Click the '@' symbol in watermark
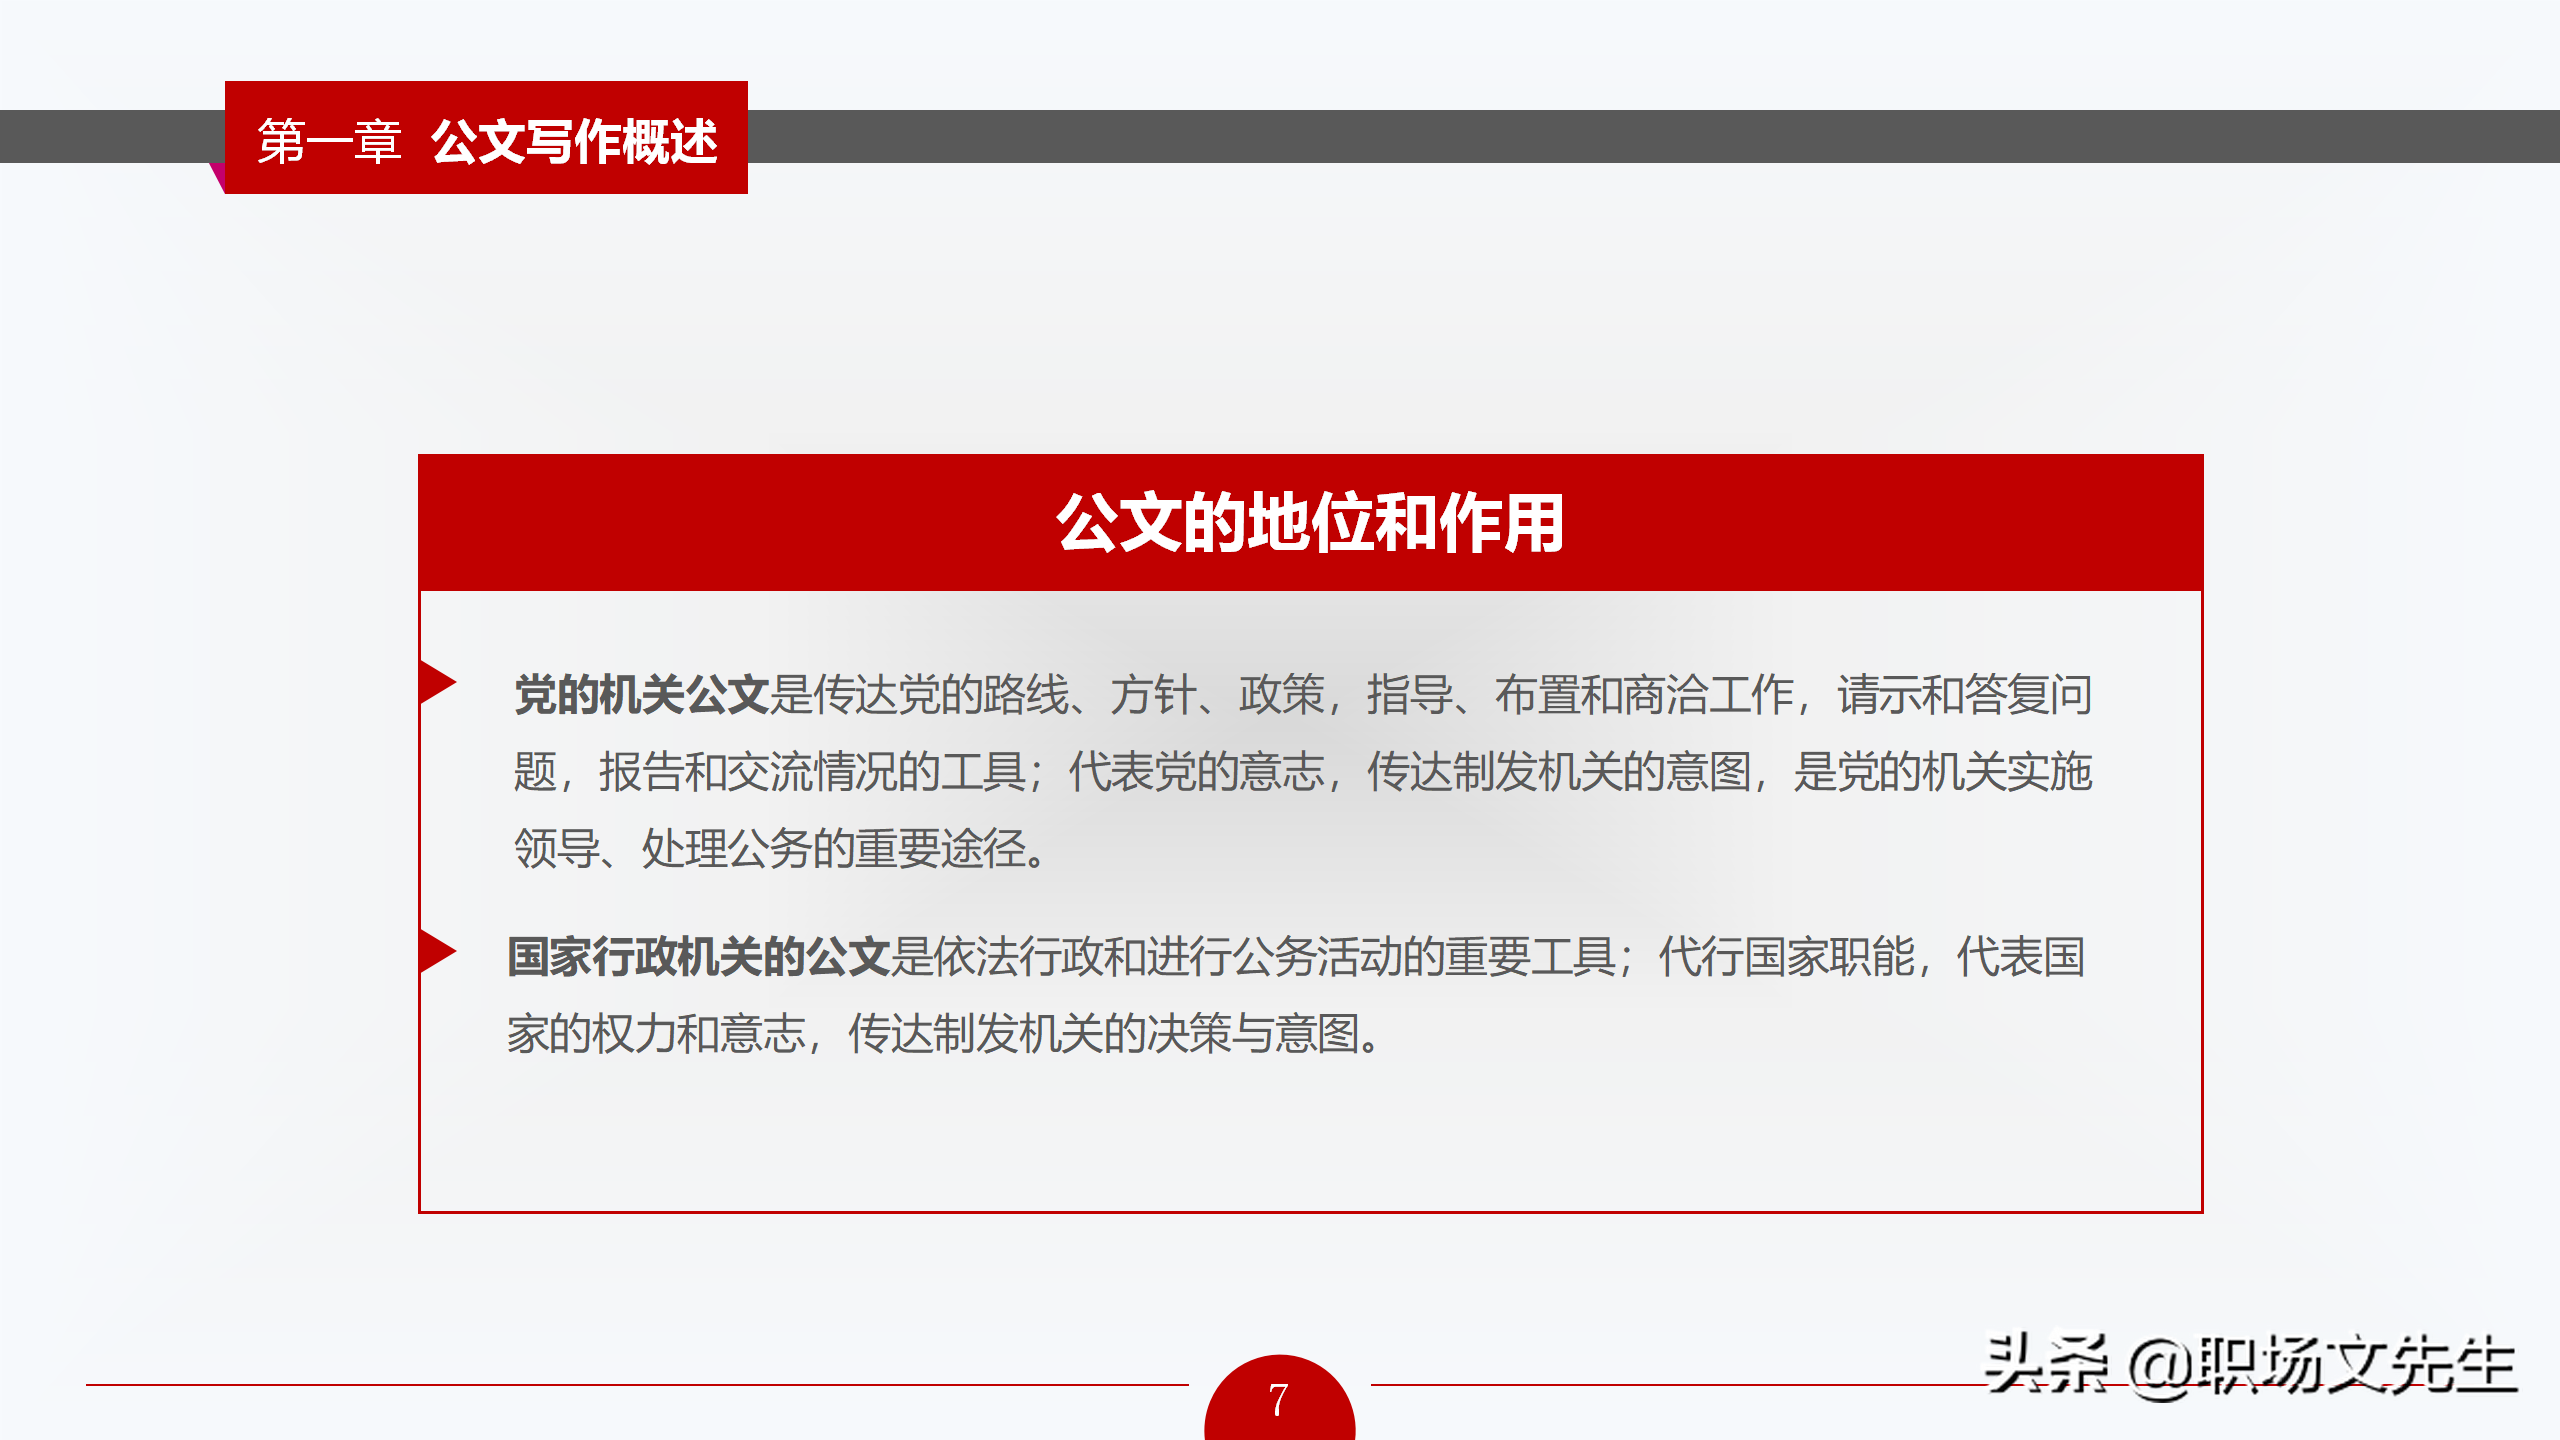The image size is (2560, 1440). pyautogui.click(x=2160, y=1368)
